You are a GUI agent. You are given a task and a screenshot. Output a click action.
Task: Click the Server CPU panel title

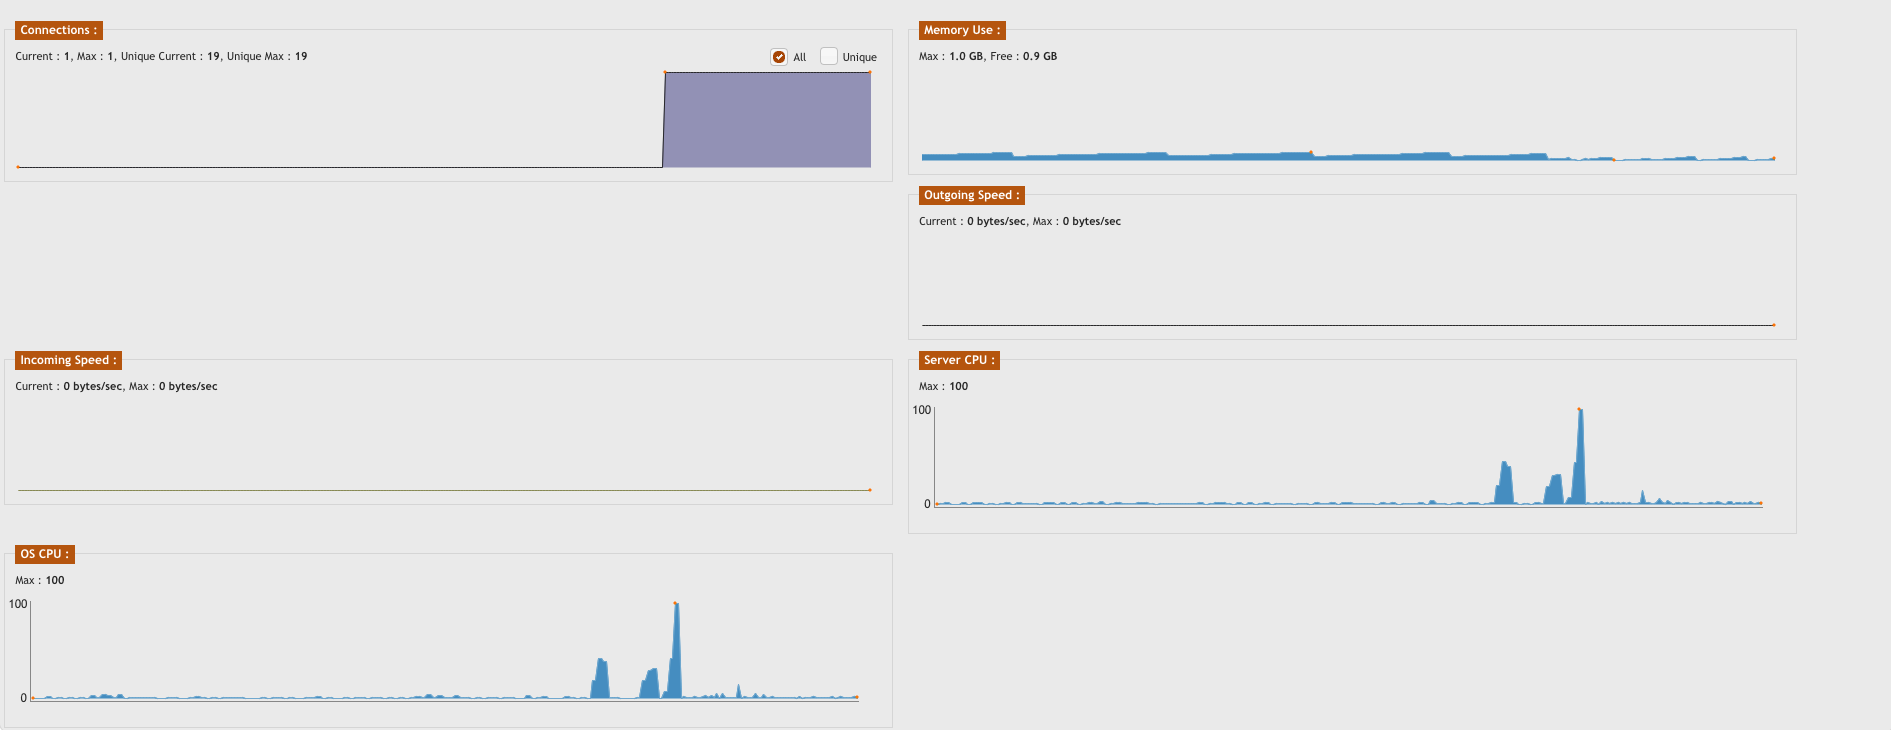tap(958, 360)
